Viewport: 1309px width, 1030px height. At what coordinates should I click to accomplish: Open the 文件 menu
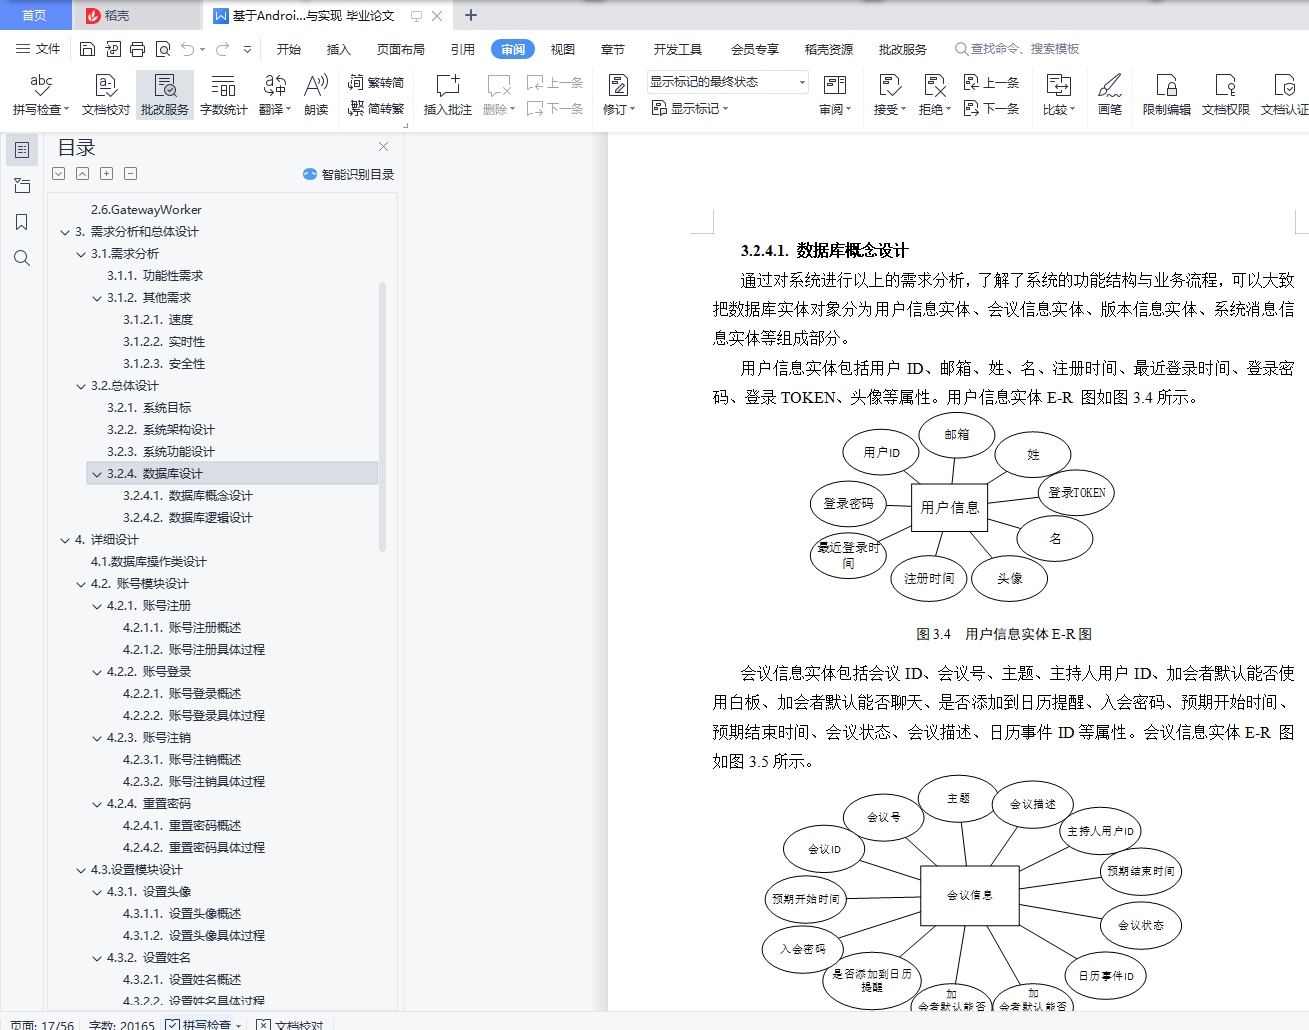[x=38, y=49]
